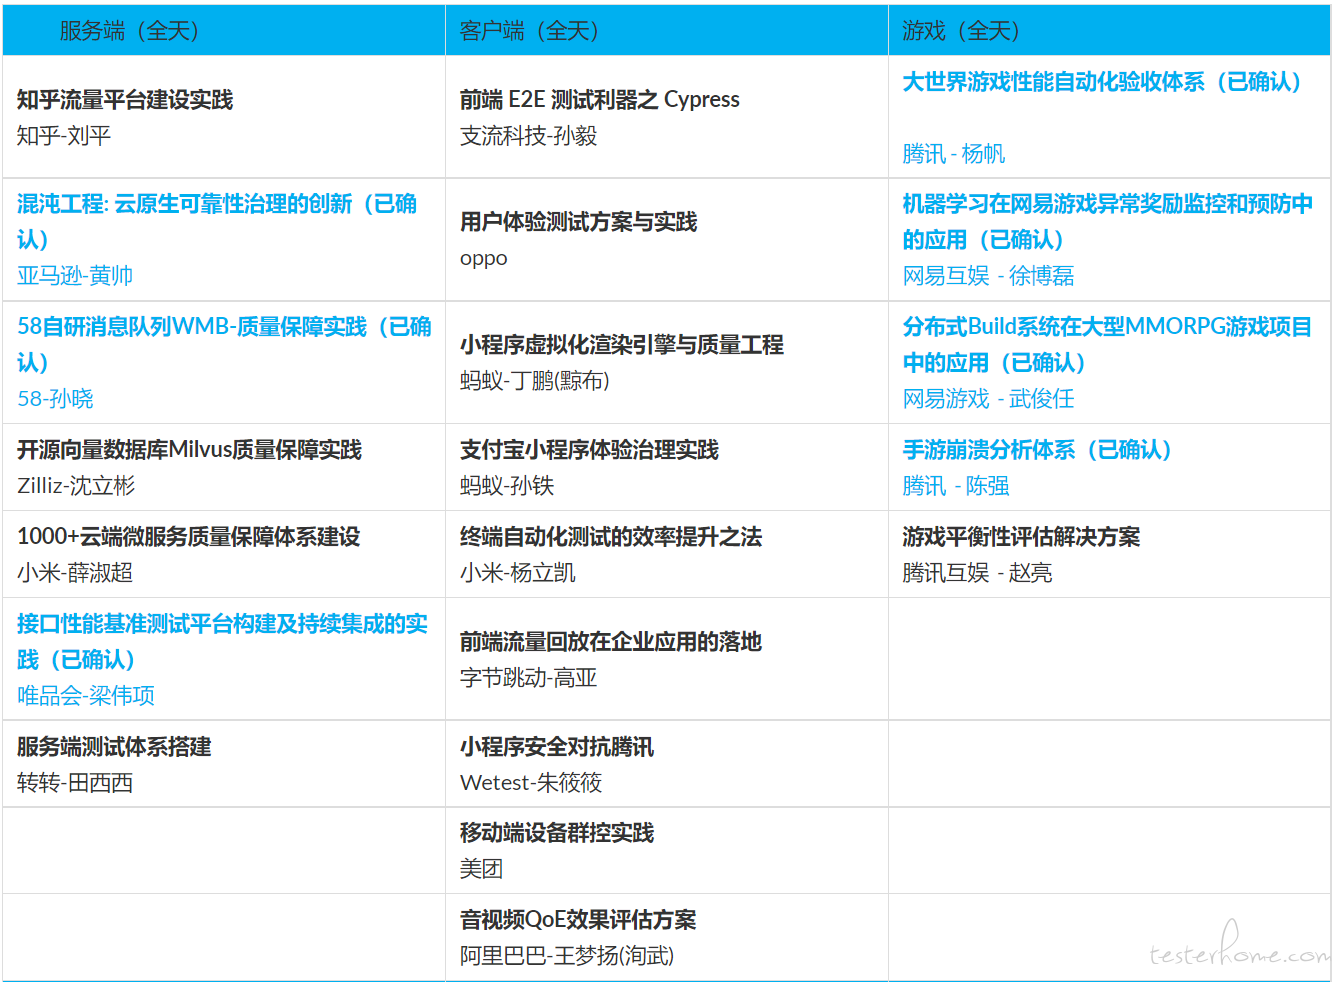Click speaker text 小米-薛淑超
Viewport: 1334px width, 982px height.
point(75,573)
